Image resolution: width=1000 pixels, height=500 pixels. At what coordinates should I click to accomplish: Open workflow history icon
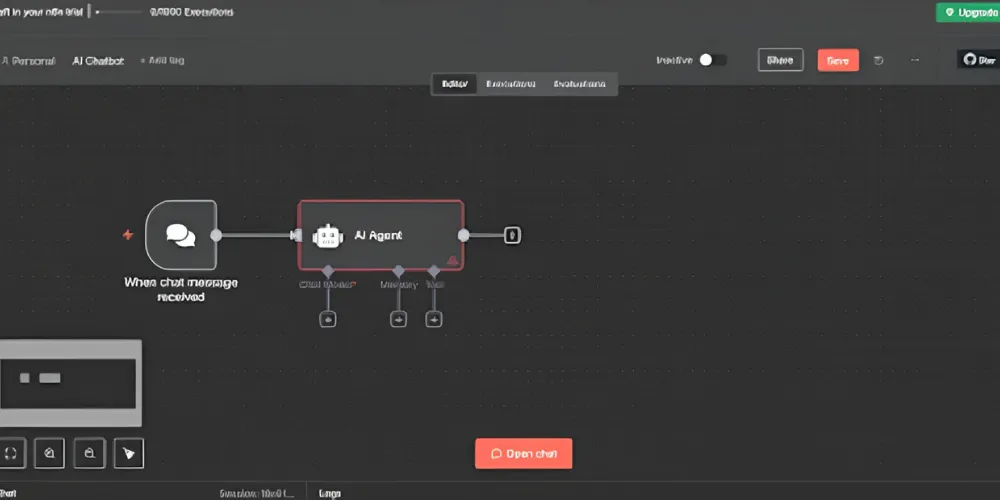pos(879,60)
